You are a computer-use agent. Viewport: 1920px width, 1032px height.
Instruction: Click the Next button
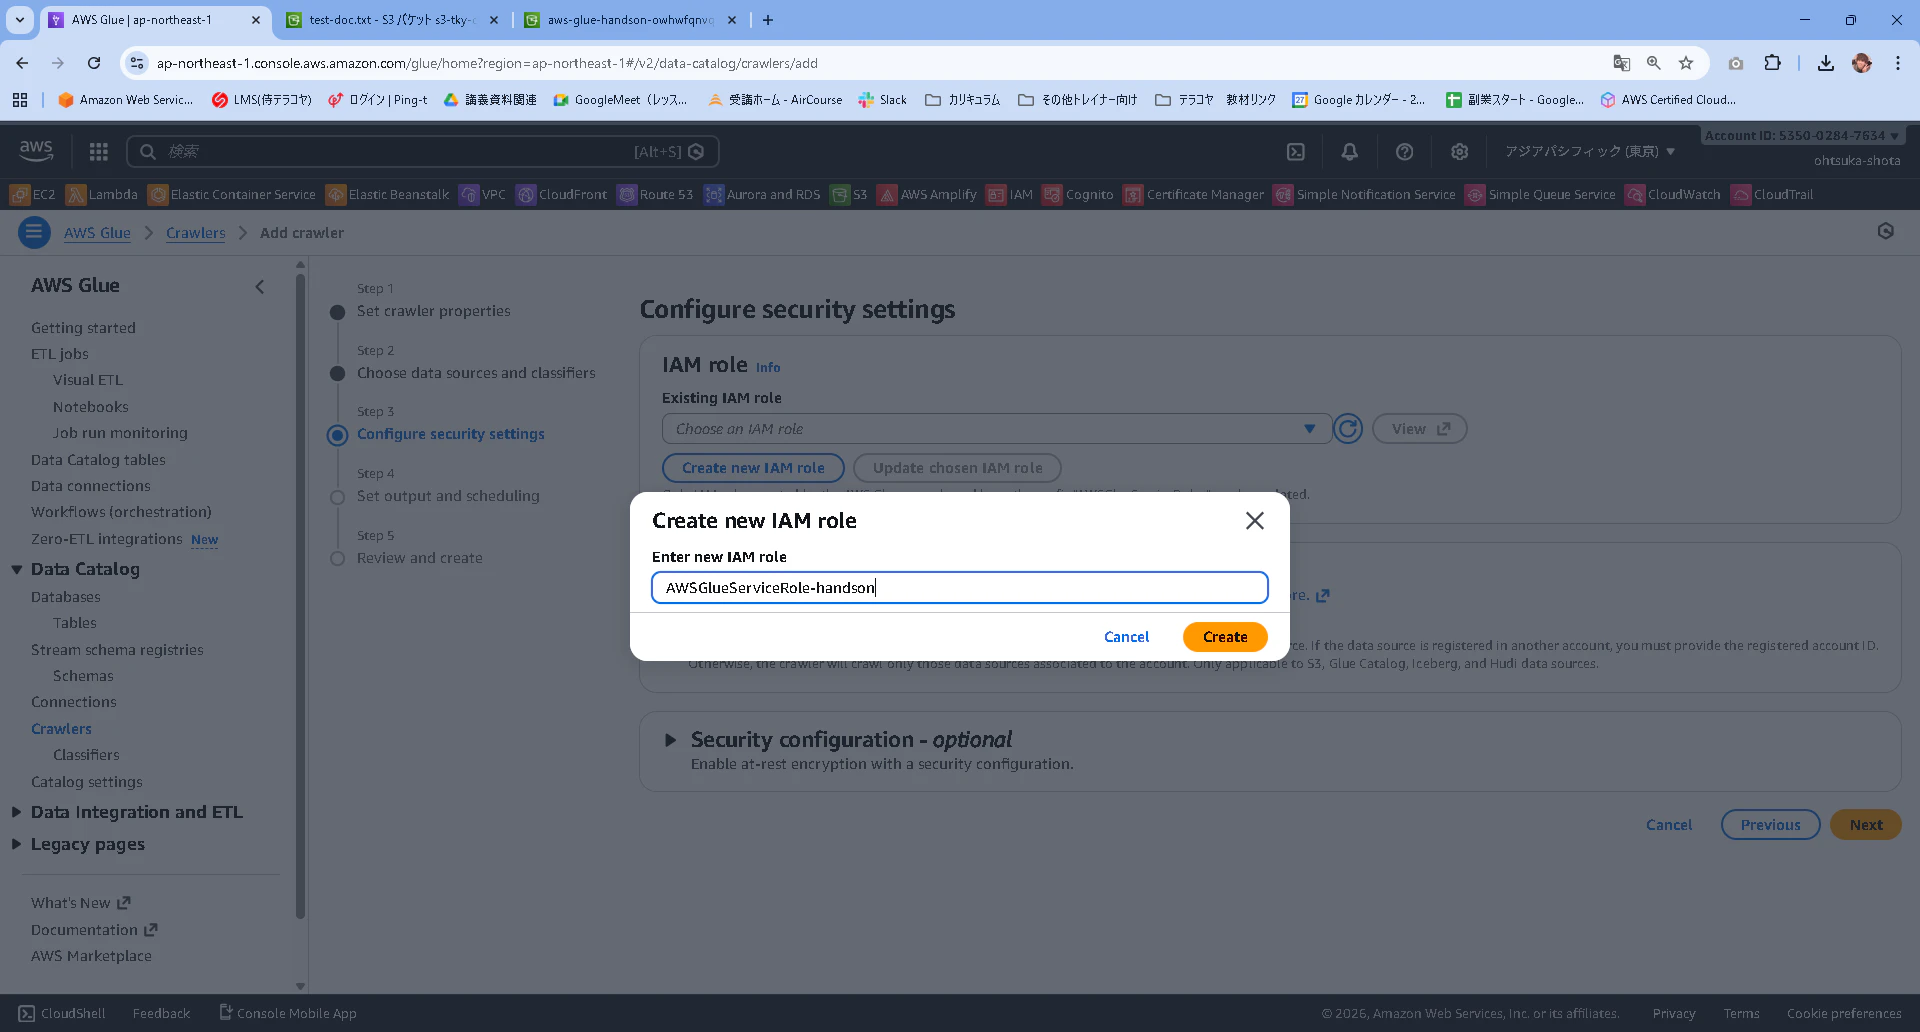point(1866,825)
